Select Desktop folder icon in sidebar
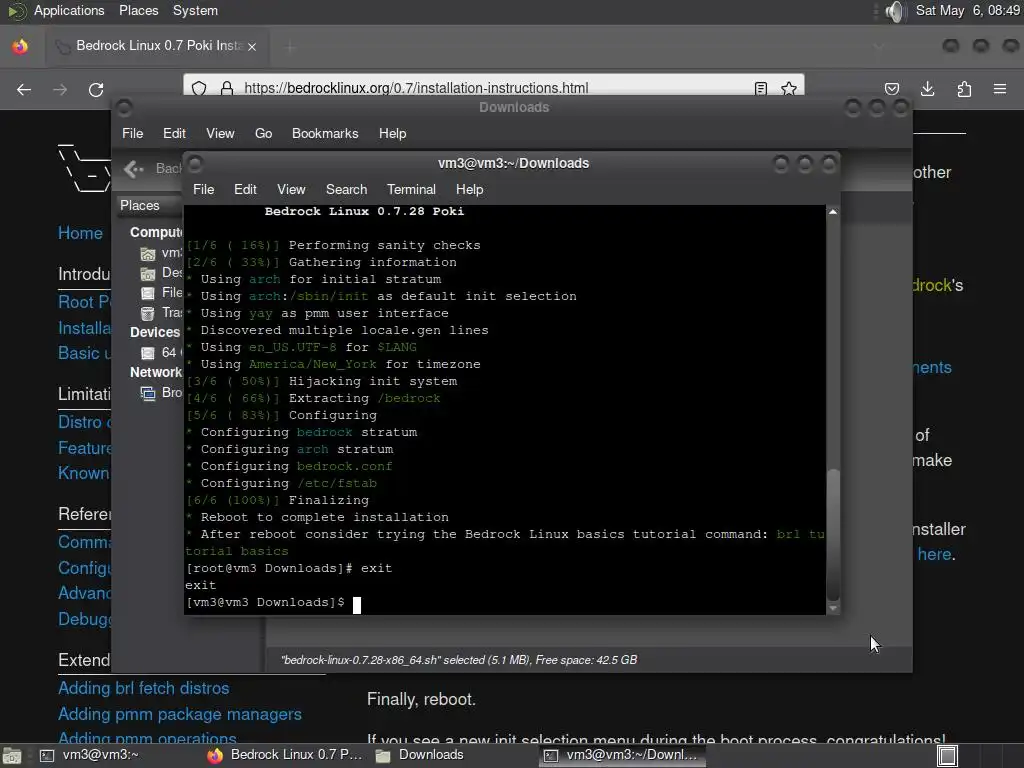Screen dimensions: 1024x768 (148, 274)
